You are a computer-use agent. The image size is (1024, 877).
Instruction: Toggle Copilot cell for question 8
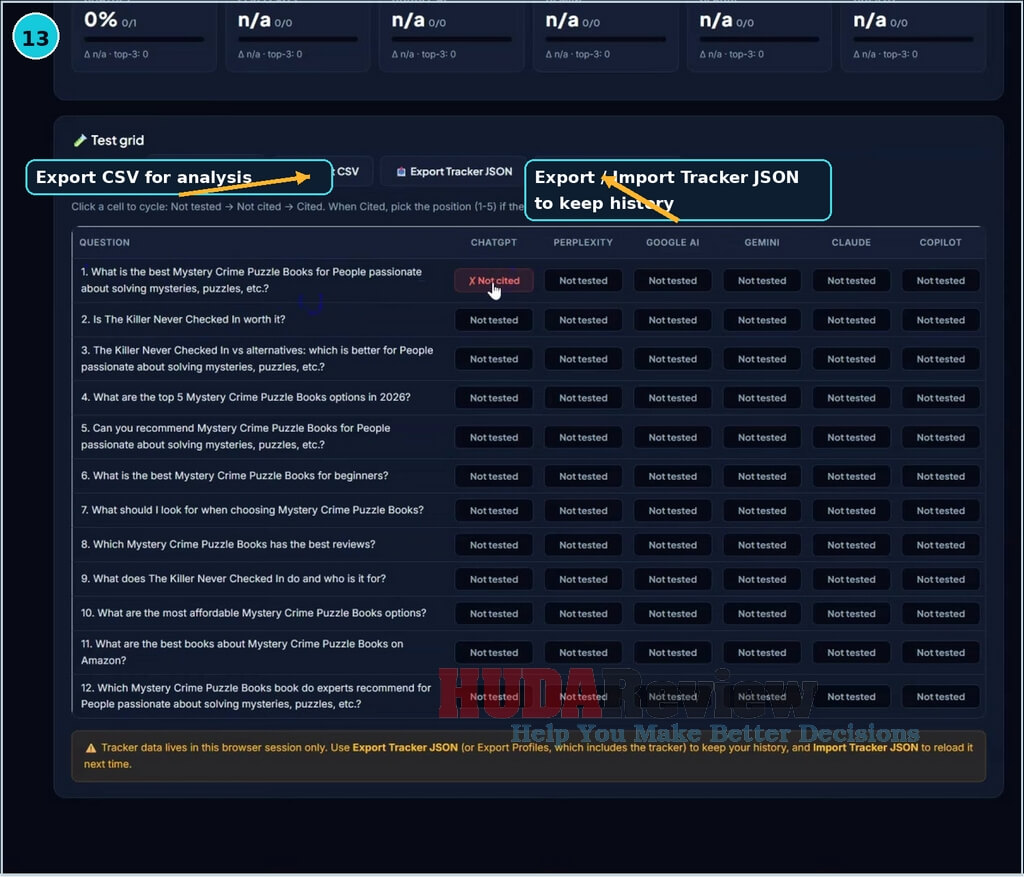[x=940, y=545]
